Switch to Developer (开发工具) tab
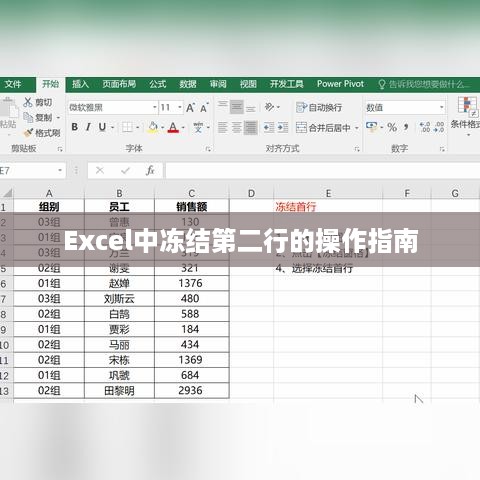The width and height of the screenshot is (480, 480). point(287,84)
